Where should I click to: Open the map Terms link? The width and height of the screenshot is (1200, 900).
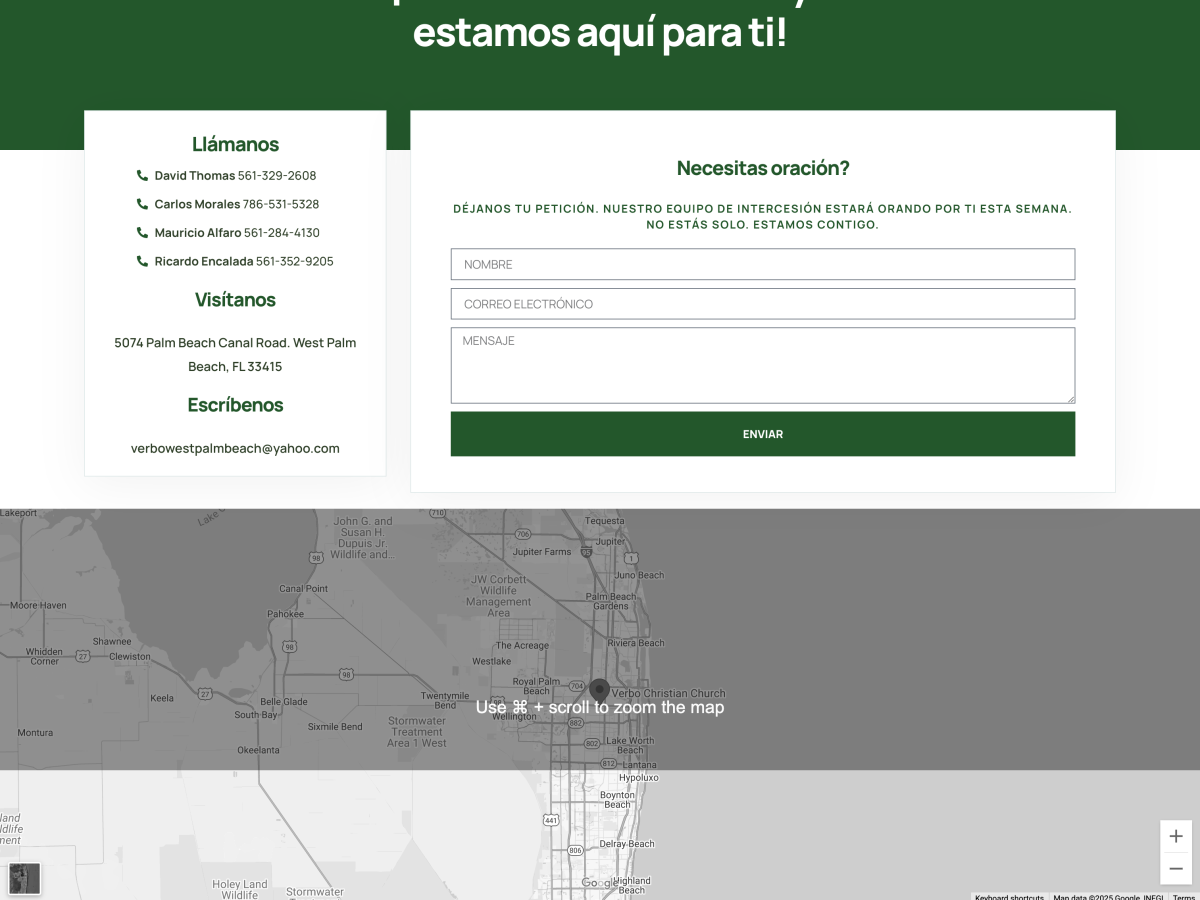coord(1184,896)
